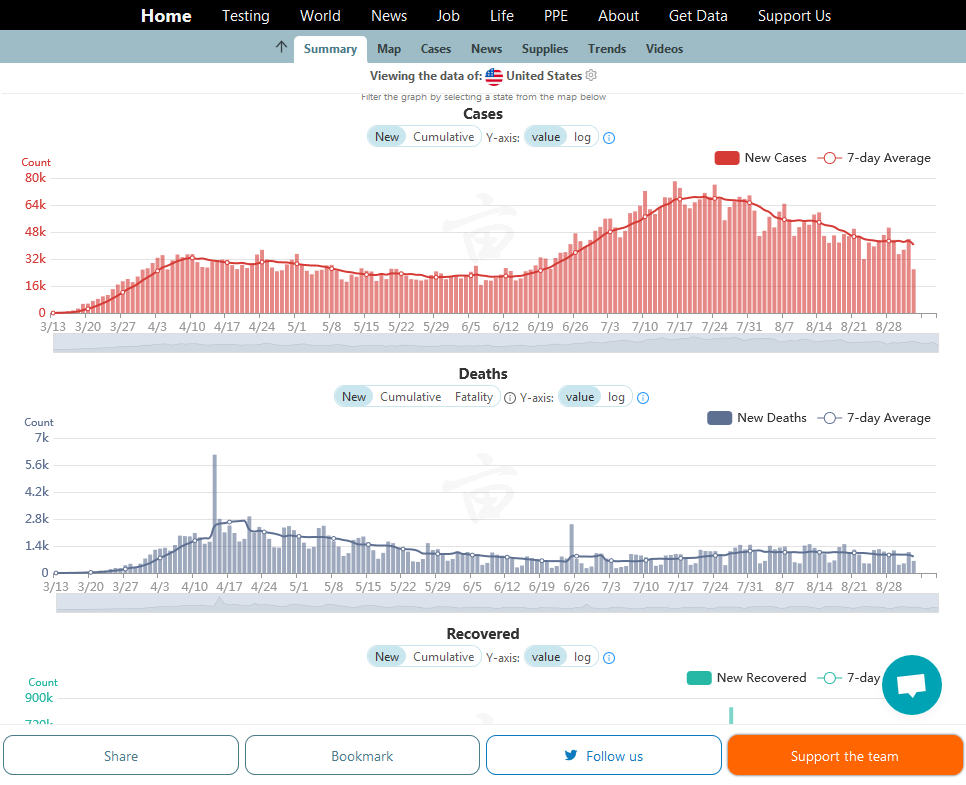
Task: Open the chat bubble widget
Action: (x=911, y=685)
